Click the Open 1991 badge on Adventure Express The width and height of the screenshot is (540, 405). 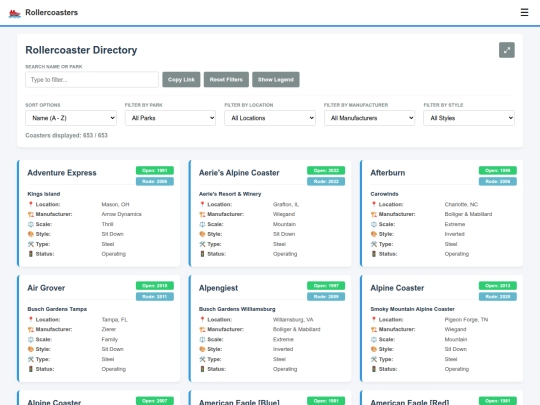click(x=155, y=170)
